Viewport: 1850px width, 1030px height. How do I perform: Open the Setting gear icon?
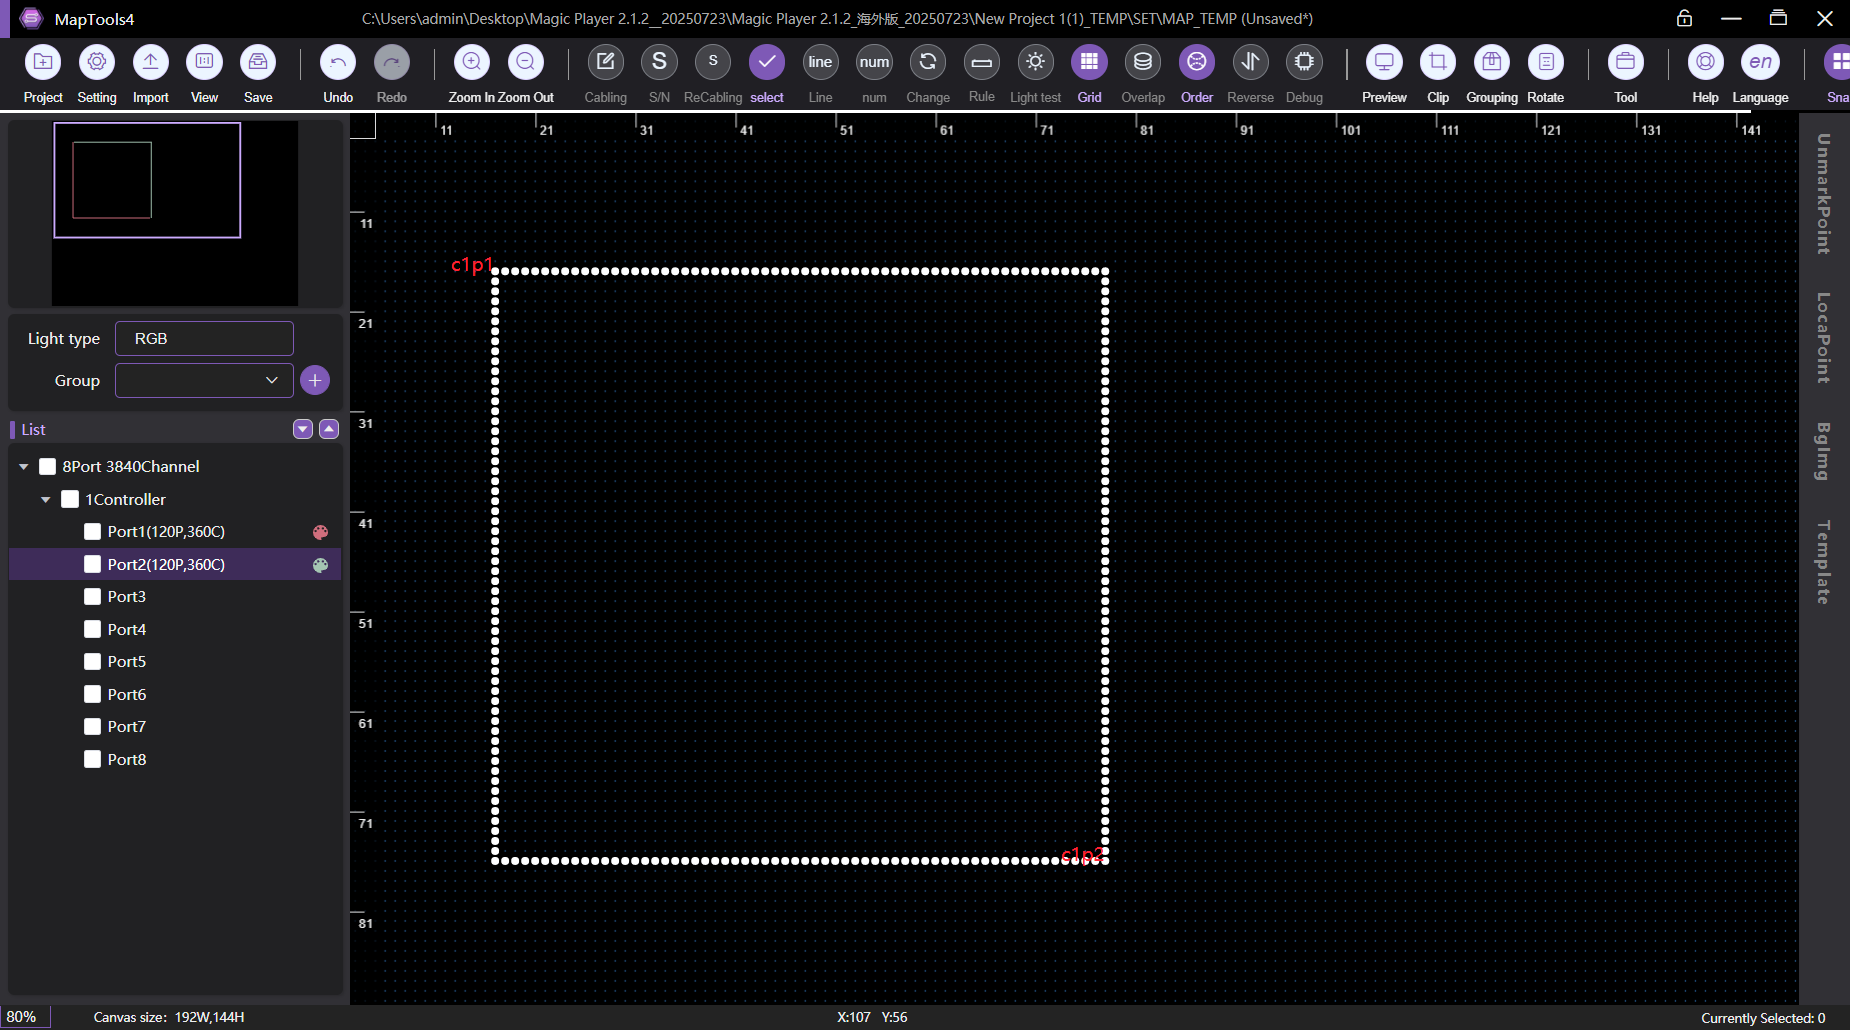pyautogui.click(x=97, y=62)
